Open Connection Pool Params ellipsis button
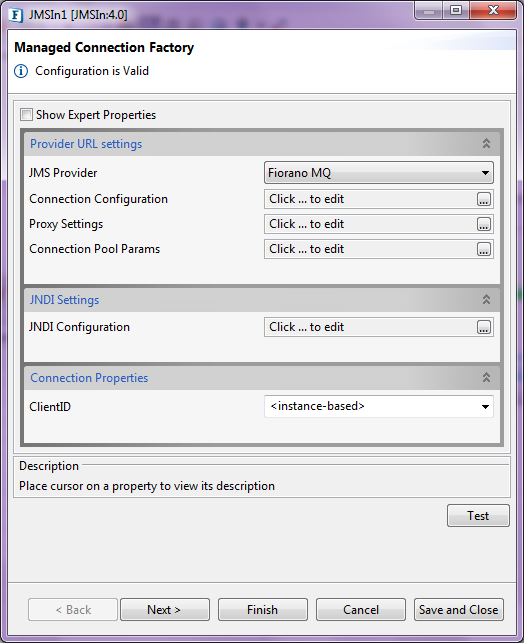 tap(484, 249)
